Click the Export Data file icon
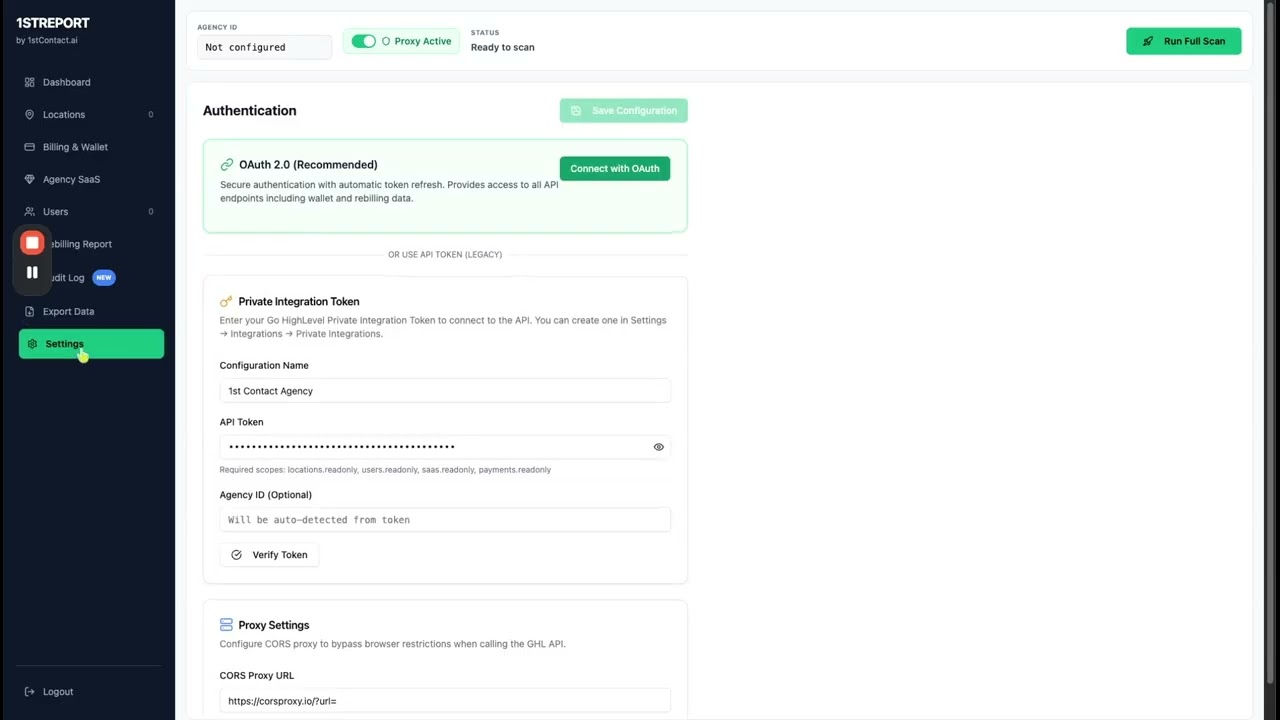This screenshot has height=720, width=1280. click(30, 311)
